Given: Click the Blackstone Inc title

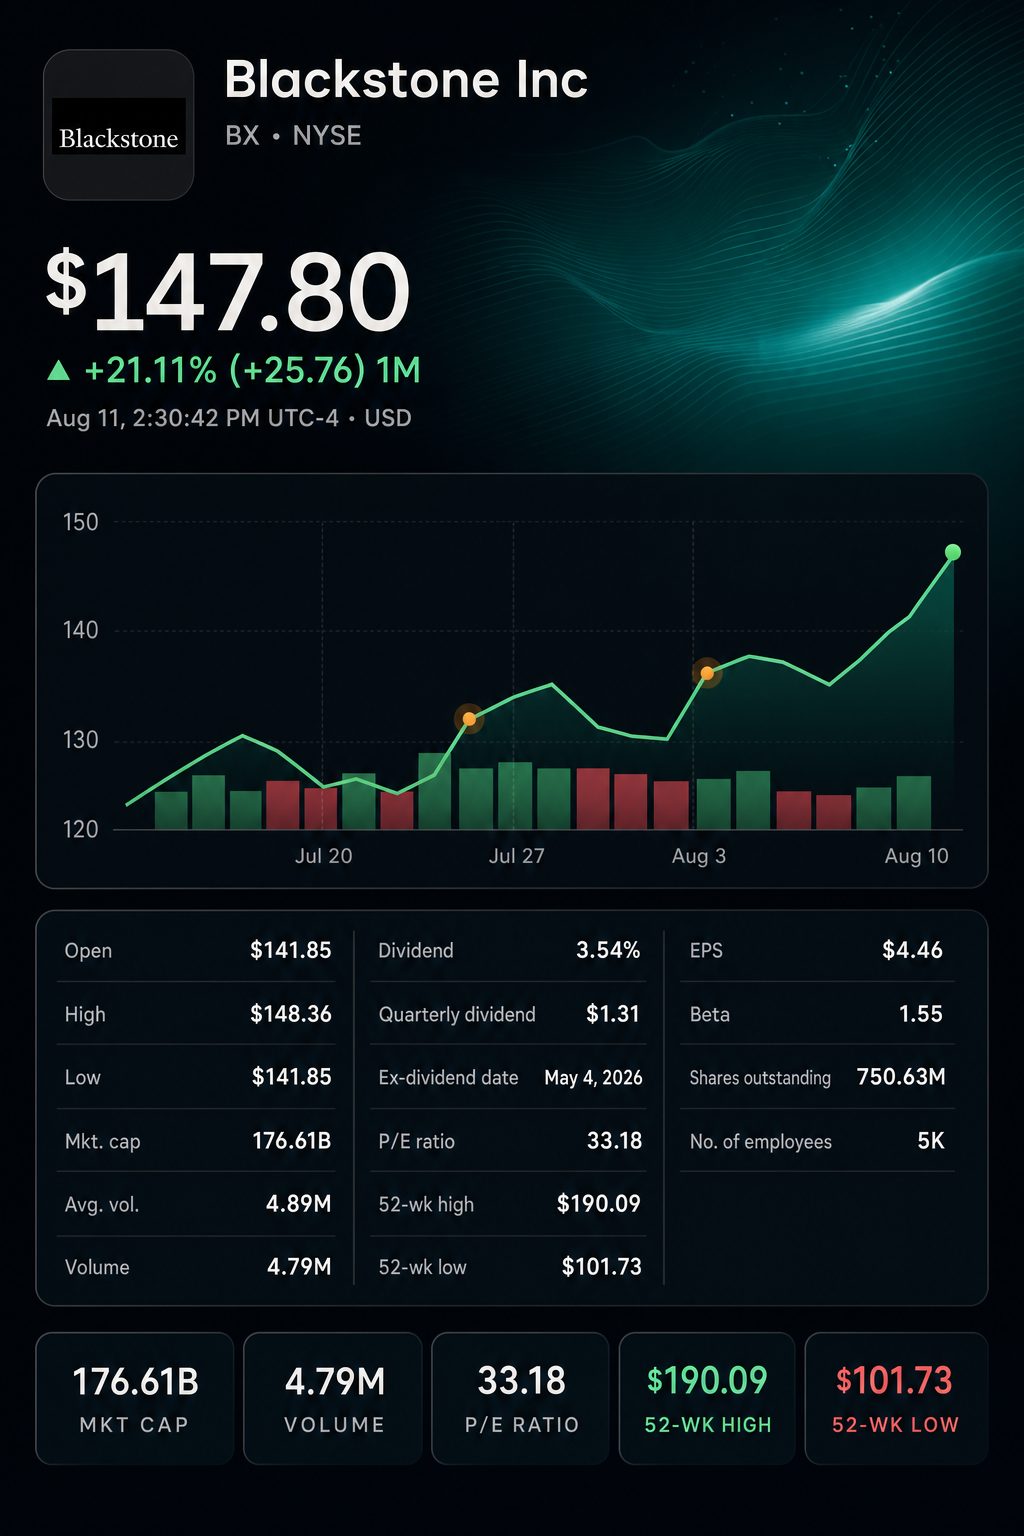Looking at the screenshot, I should pos(406,79).
